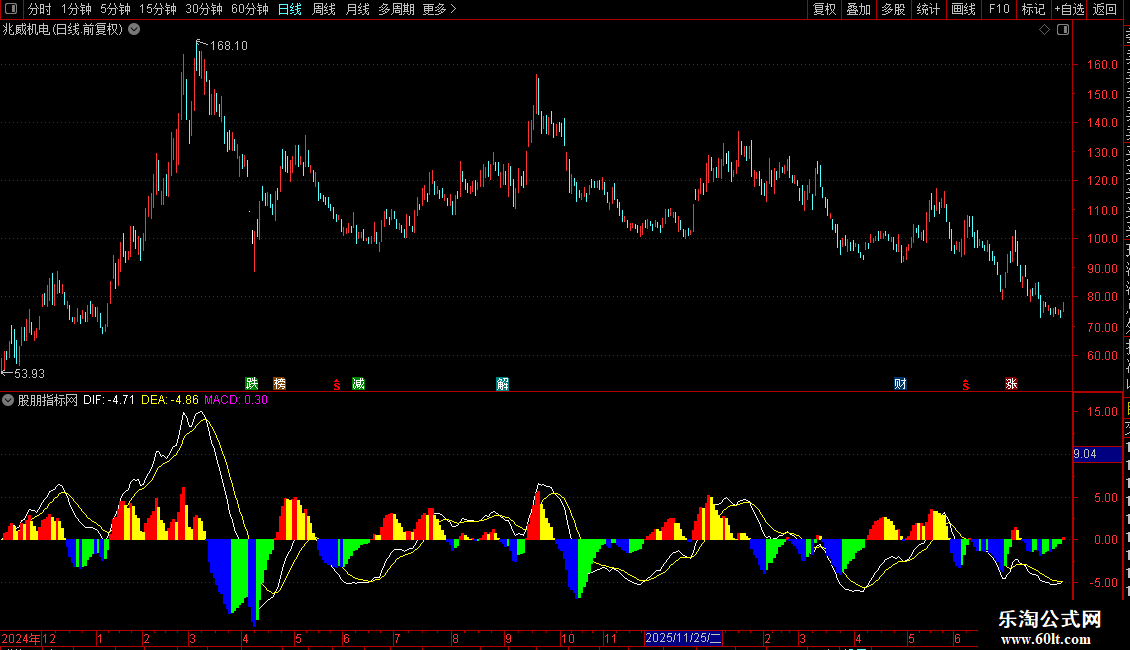Viewport: 1130px width, 650px height.
Task: Open the 多股 multi-stock view
Action: pos(893,9)
